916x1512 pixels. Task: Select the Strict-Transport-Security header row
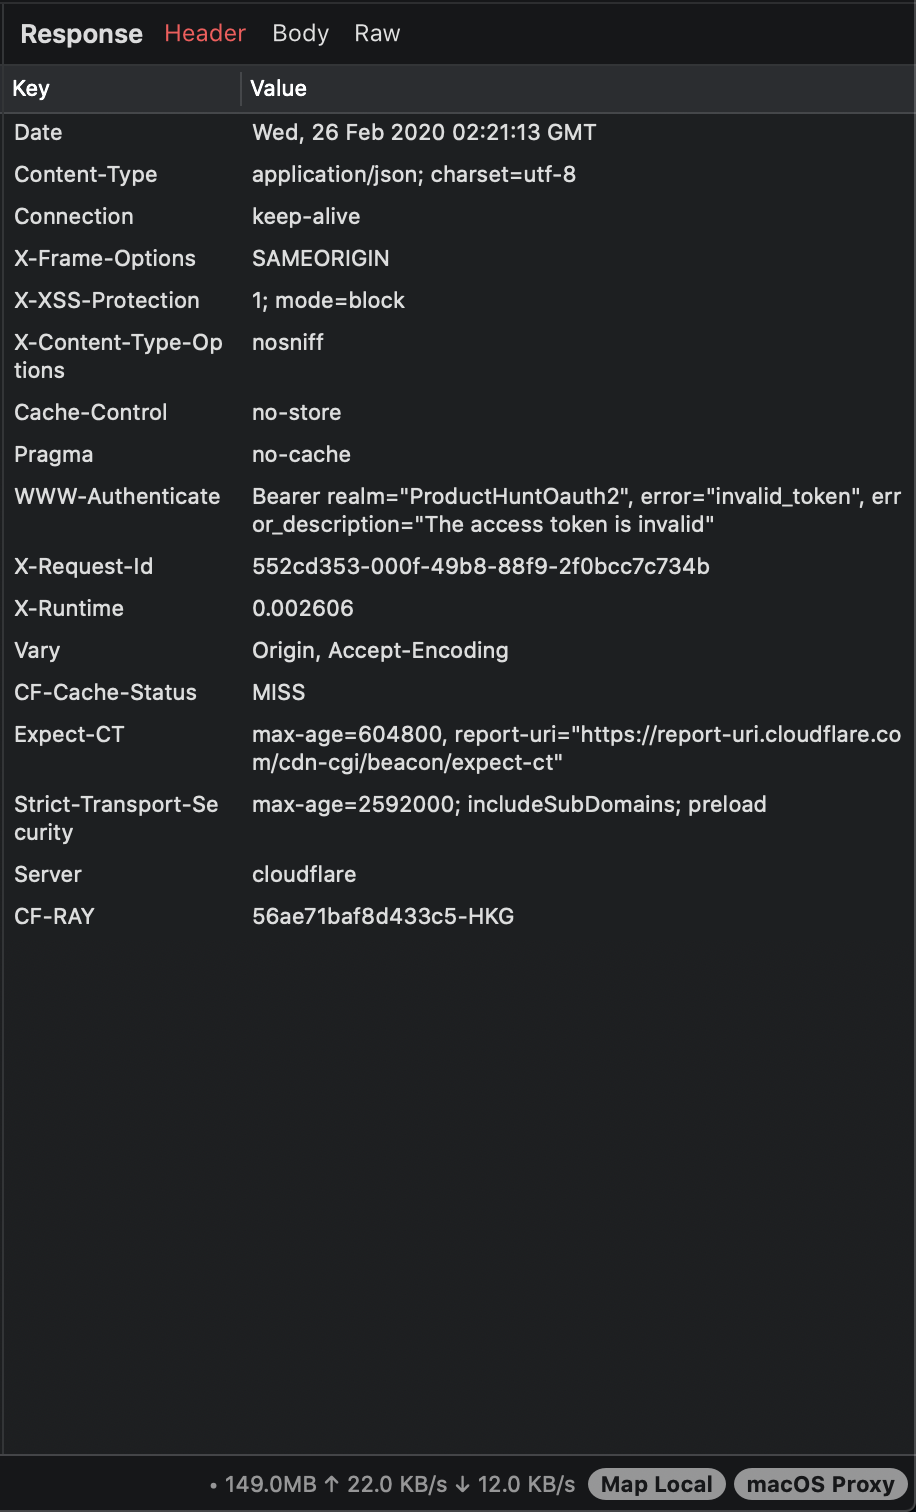pyautogui.click(x=400, y=818)
